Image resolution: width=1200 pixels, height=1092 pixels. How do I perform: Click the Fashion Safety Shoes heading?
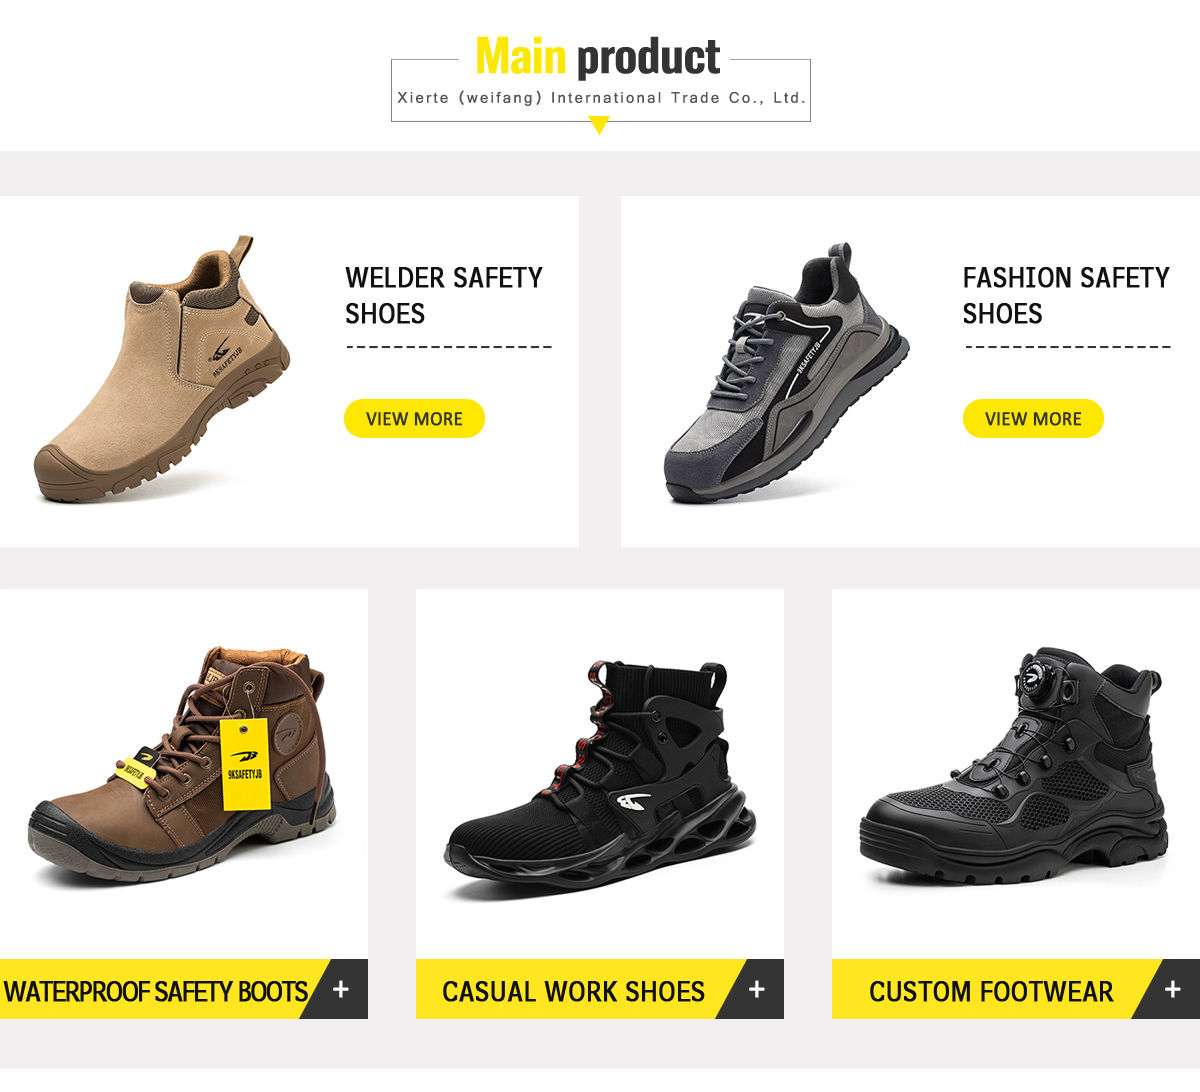tap(1066, 295)
